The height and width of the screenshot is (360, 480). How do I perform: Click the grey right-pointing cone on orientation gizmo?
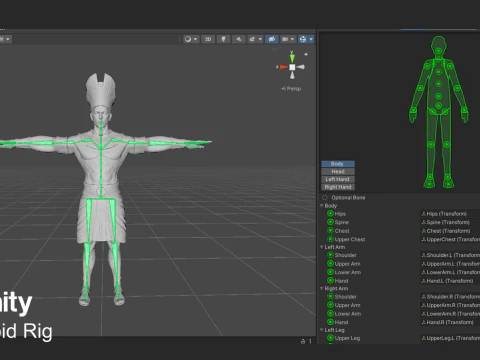coord(301,67)
